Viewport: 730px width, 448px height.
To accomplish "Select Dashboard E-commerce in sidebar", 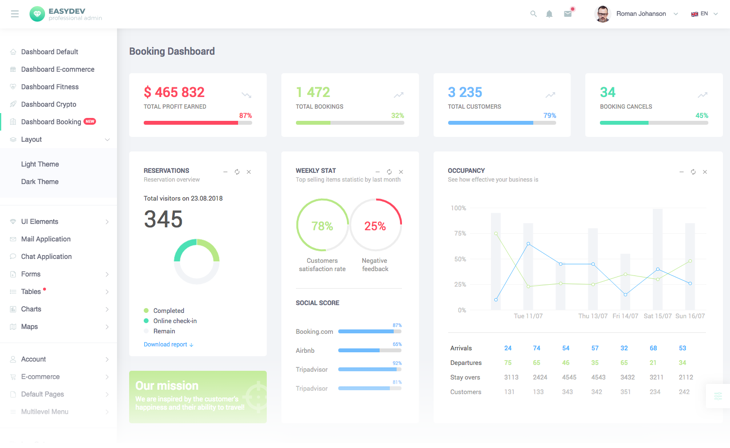I will point(58,69).
